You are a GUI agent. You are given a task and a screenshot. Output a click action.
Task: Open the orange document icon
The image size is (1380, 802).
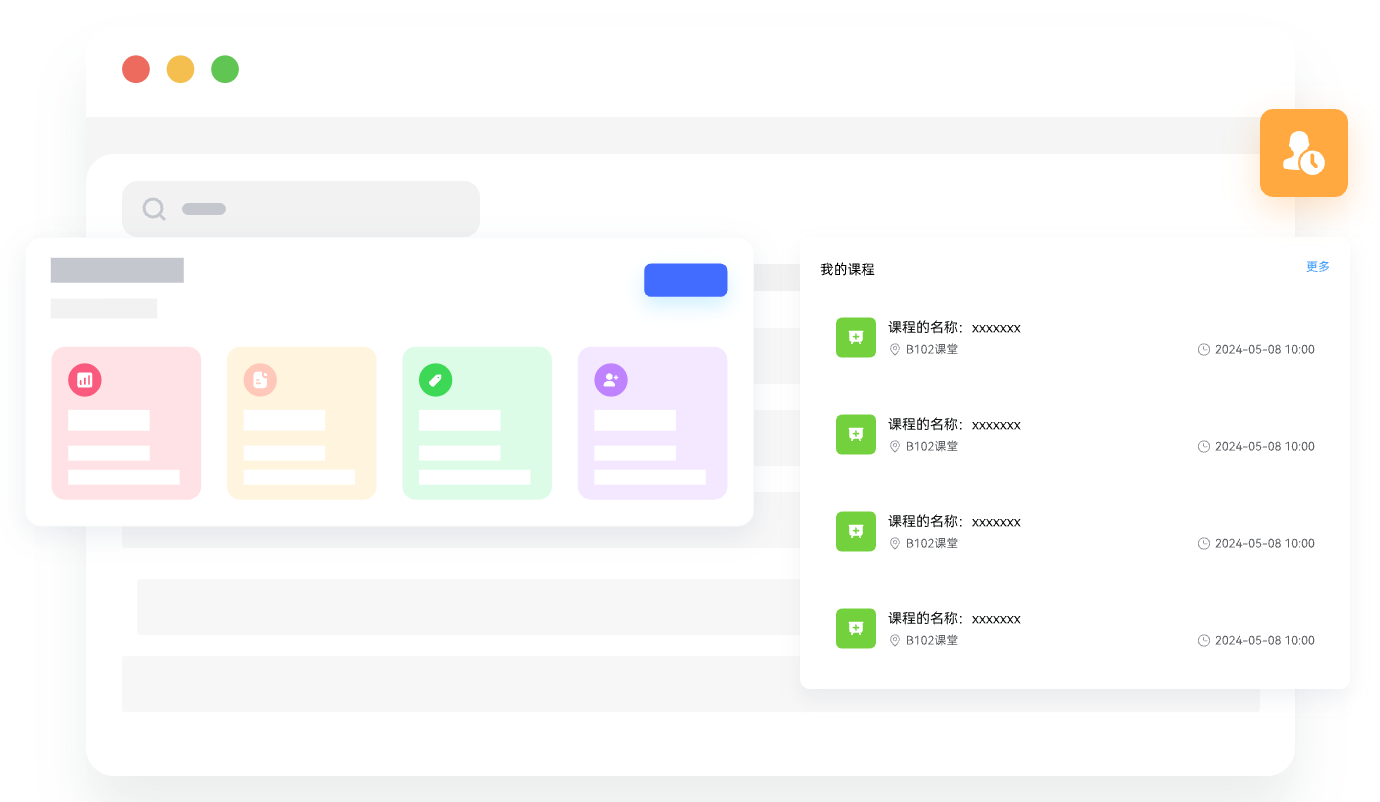tap(260, 380)
